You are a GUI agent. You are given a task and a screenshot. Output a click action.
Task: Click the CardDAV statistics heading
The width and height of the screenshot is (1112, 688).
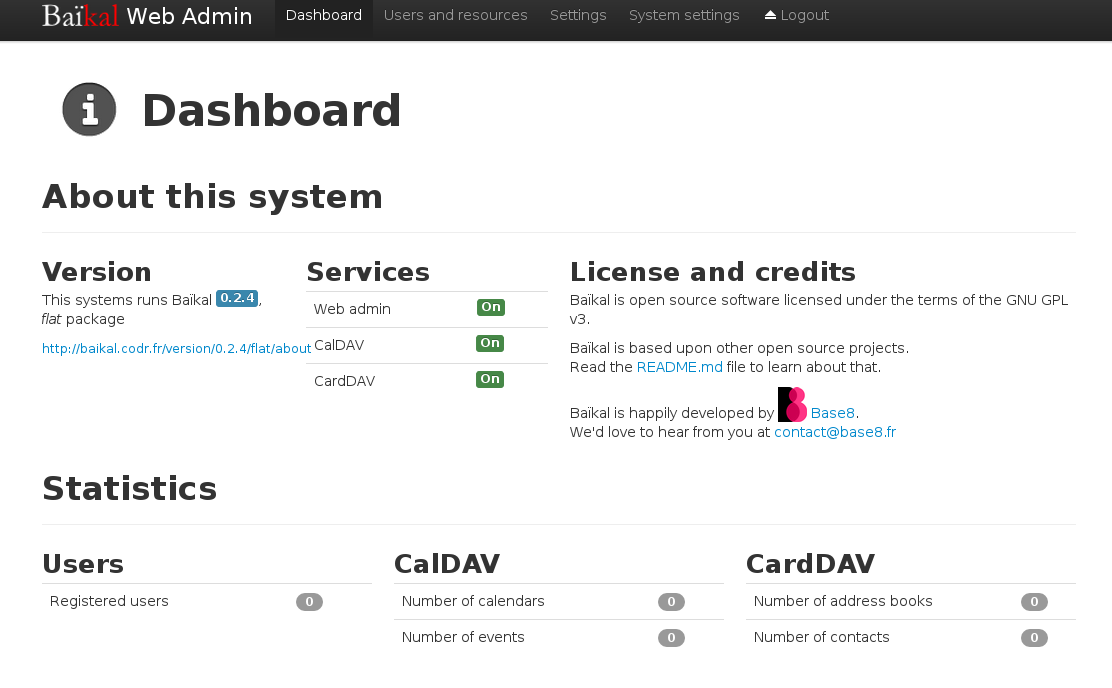click(811, 564)
